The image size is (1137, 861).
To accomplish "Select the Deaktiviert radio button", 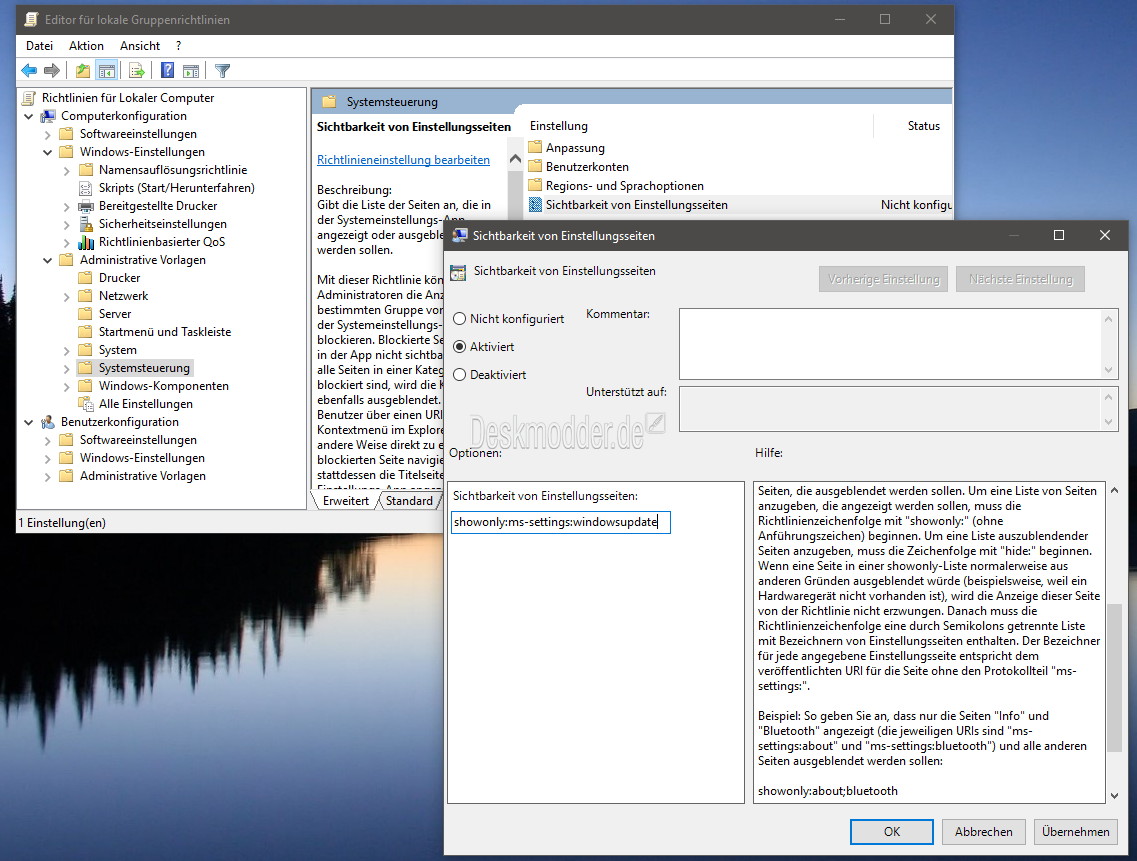I will point(459,374).
